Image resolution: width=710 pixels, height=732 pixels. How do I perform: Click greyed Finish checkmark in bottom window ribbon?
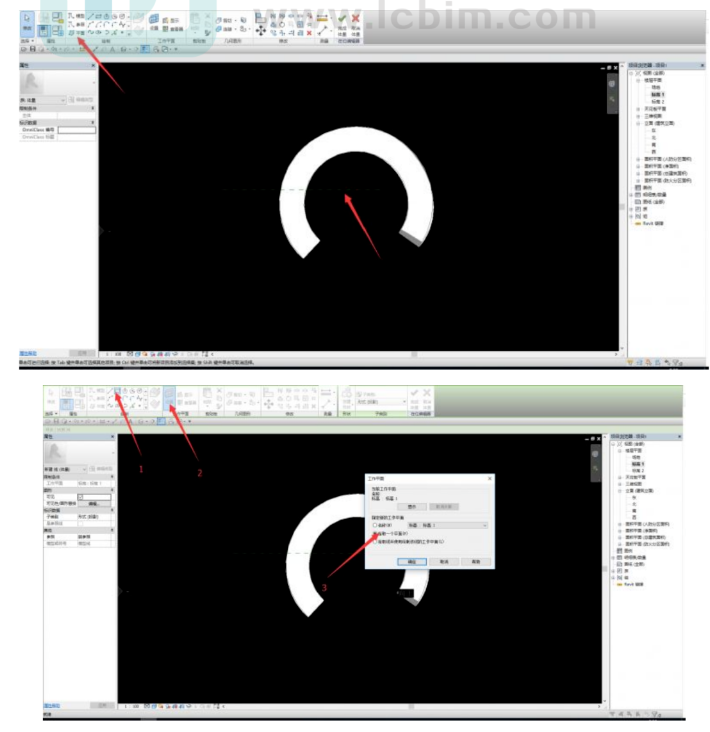click(414, 393)
